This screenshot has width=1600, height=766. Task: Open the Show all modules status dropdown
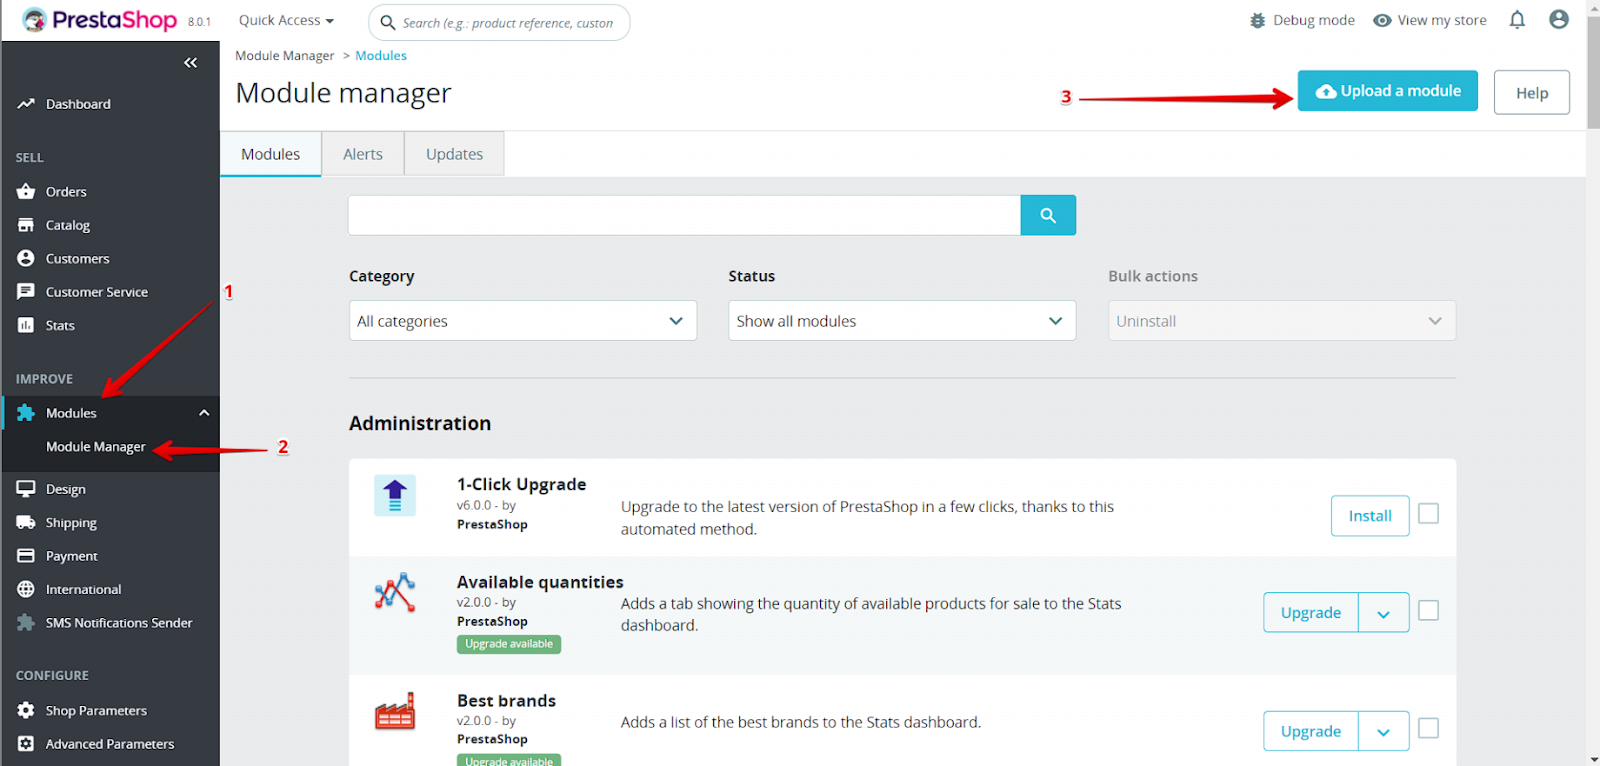[902, 321]
